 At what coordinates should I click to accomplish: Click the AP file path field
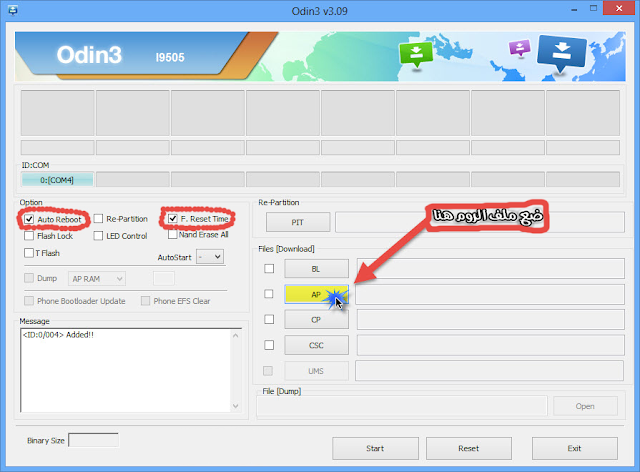pyautogui.click(x=490, y=294)
